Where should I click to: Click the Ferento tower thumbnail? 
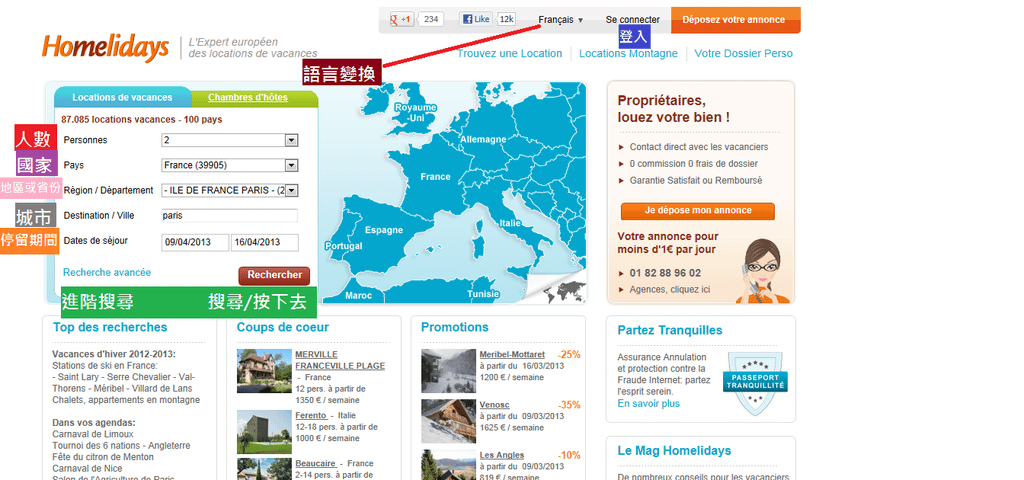(x=264, y=432)
